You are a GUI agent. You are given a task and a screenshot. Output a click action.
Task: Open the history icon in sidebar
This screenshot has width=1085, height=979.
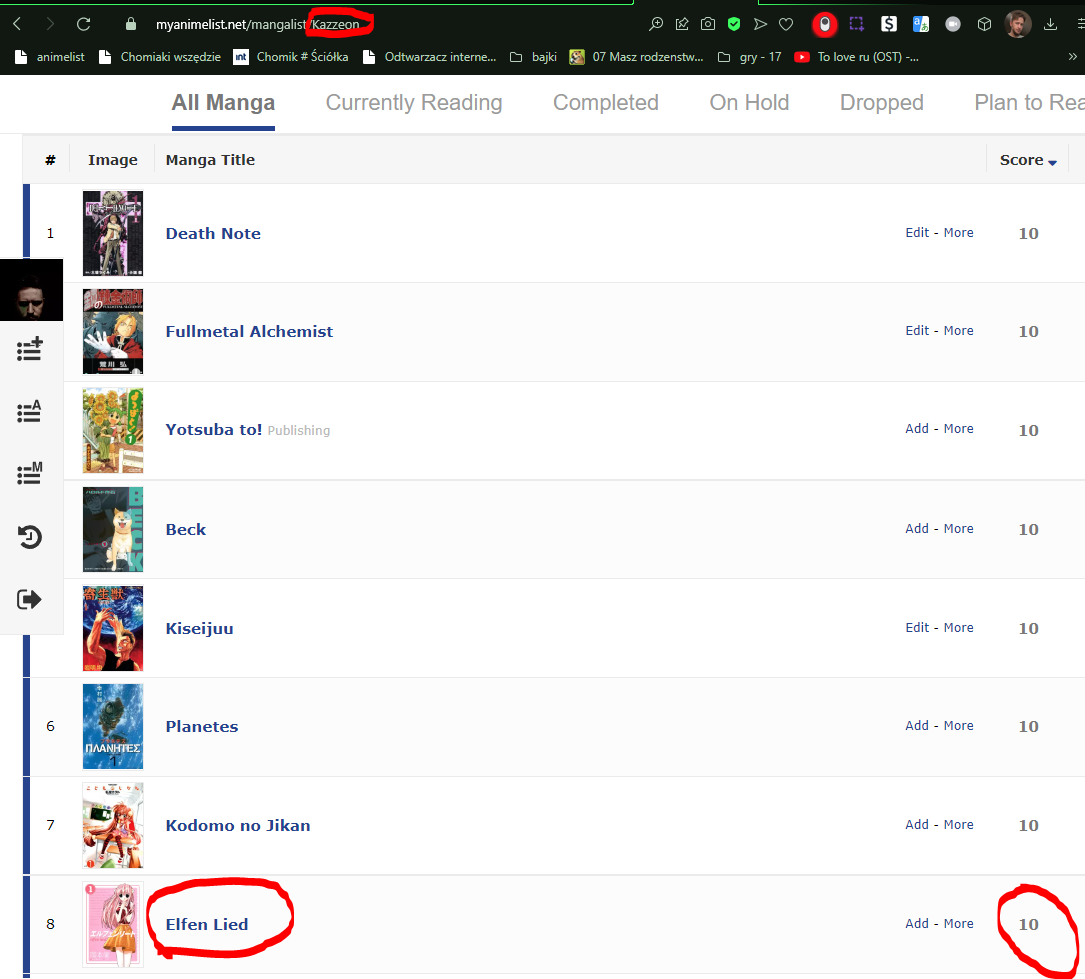(x=30, y=537)
